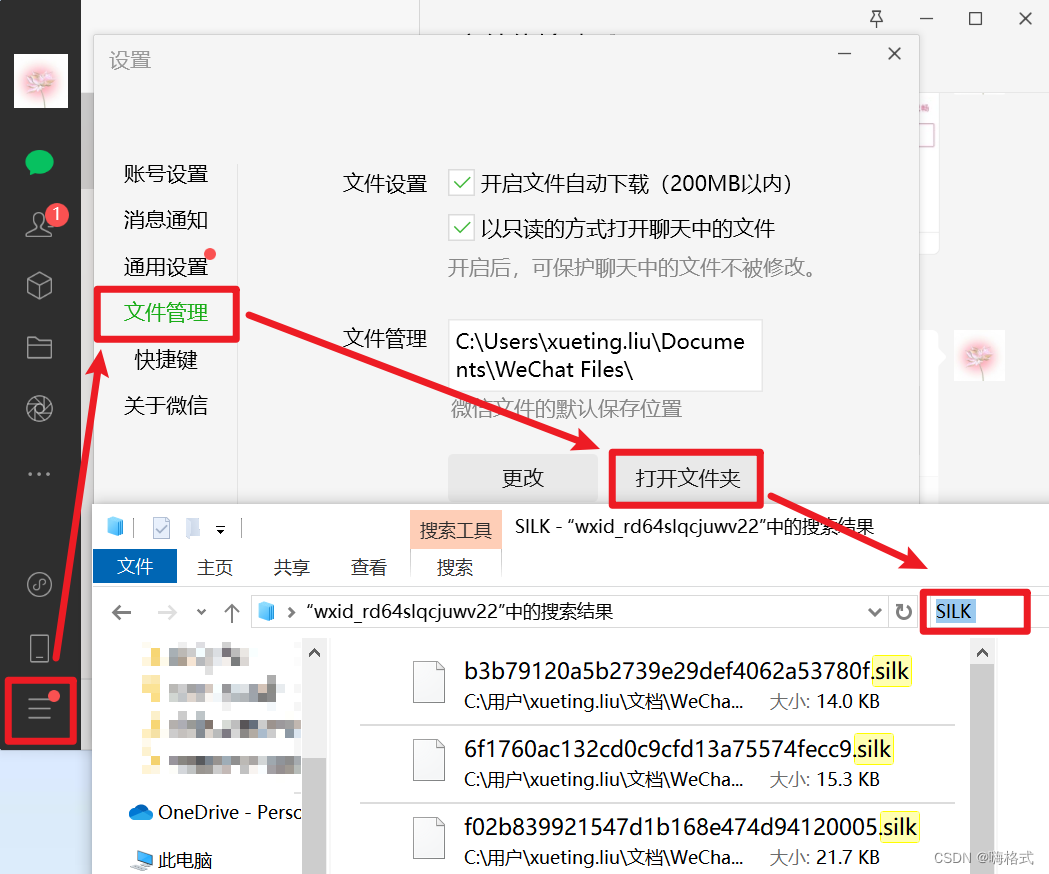Image resolution: width=1049 pixels, height=874 pixels.
Task: Open Favorites cube icon in WeChat sidebar
Action: click(x=39, y=285)
